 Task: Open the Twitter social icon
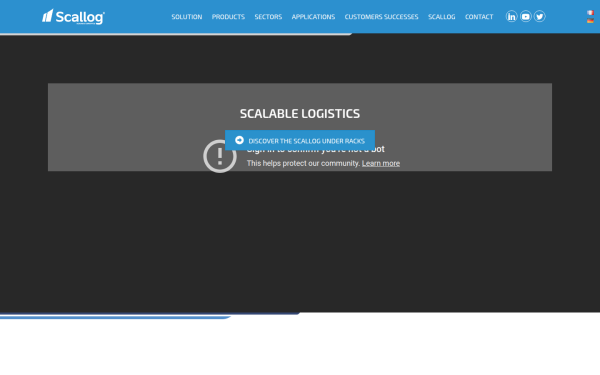pyautogui.click(x=540, y=16)
